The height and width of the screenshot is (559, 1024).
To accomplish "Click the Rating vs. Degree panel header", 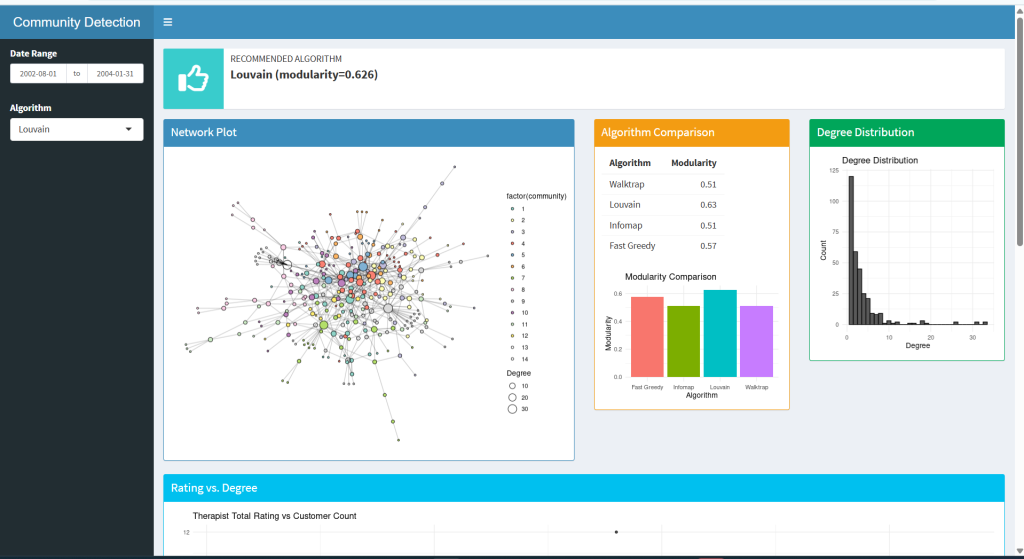I will coord(583,488).
